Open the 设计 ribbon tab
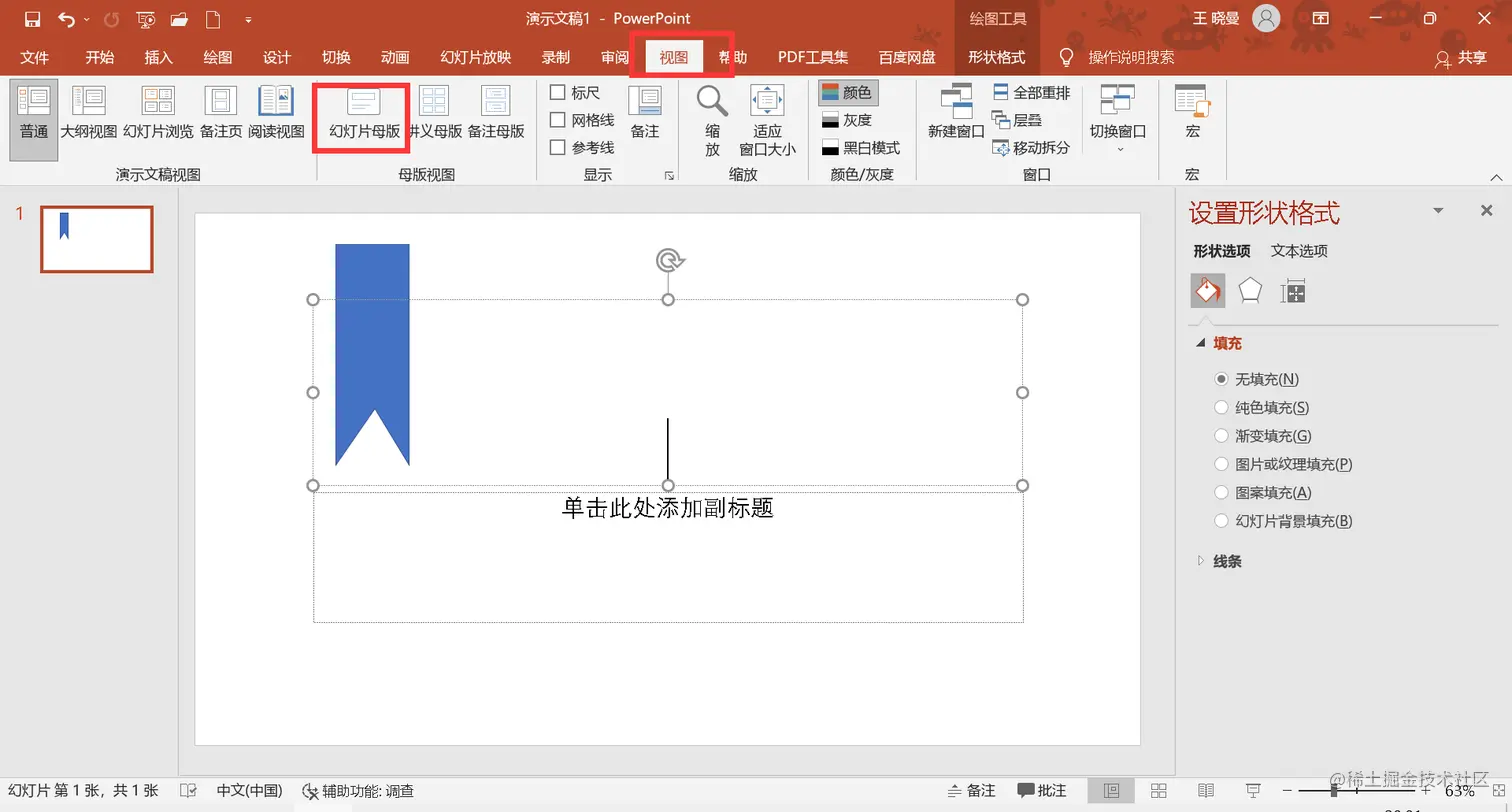This screenshot has height=812, width=1512. tap(276, 57)
